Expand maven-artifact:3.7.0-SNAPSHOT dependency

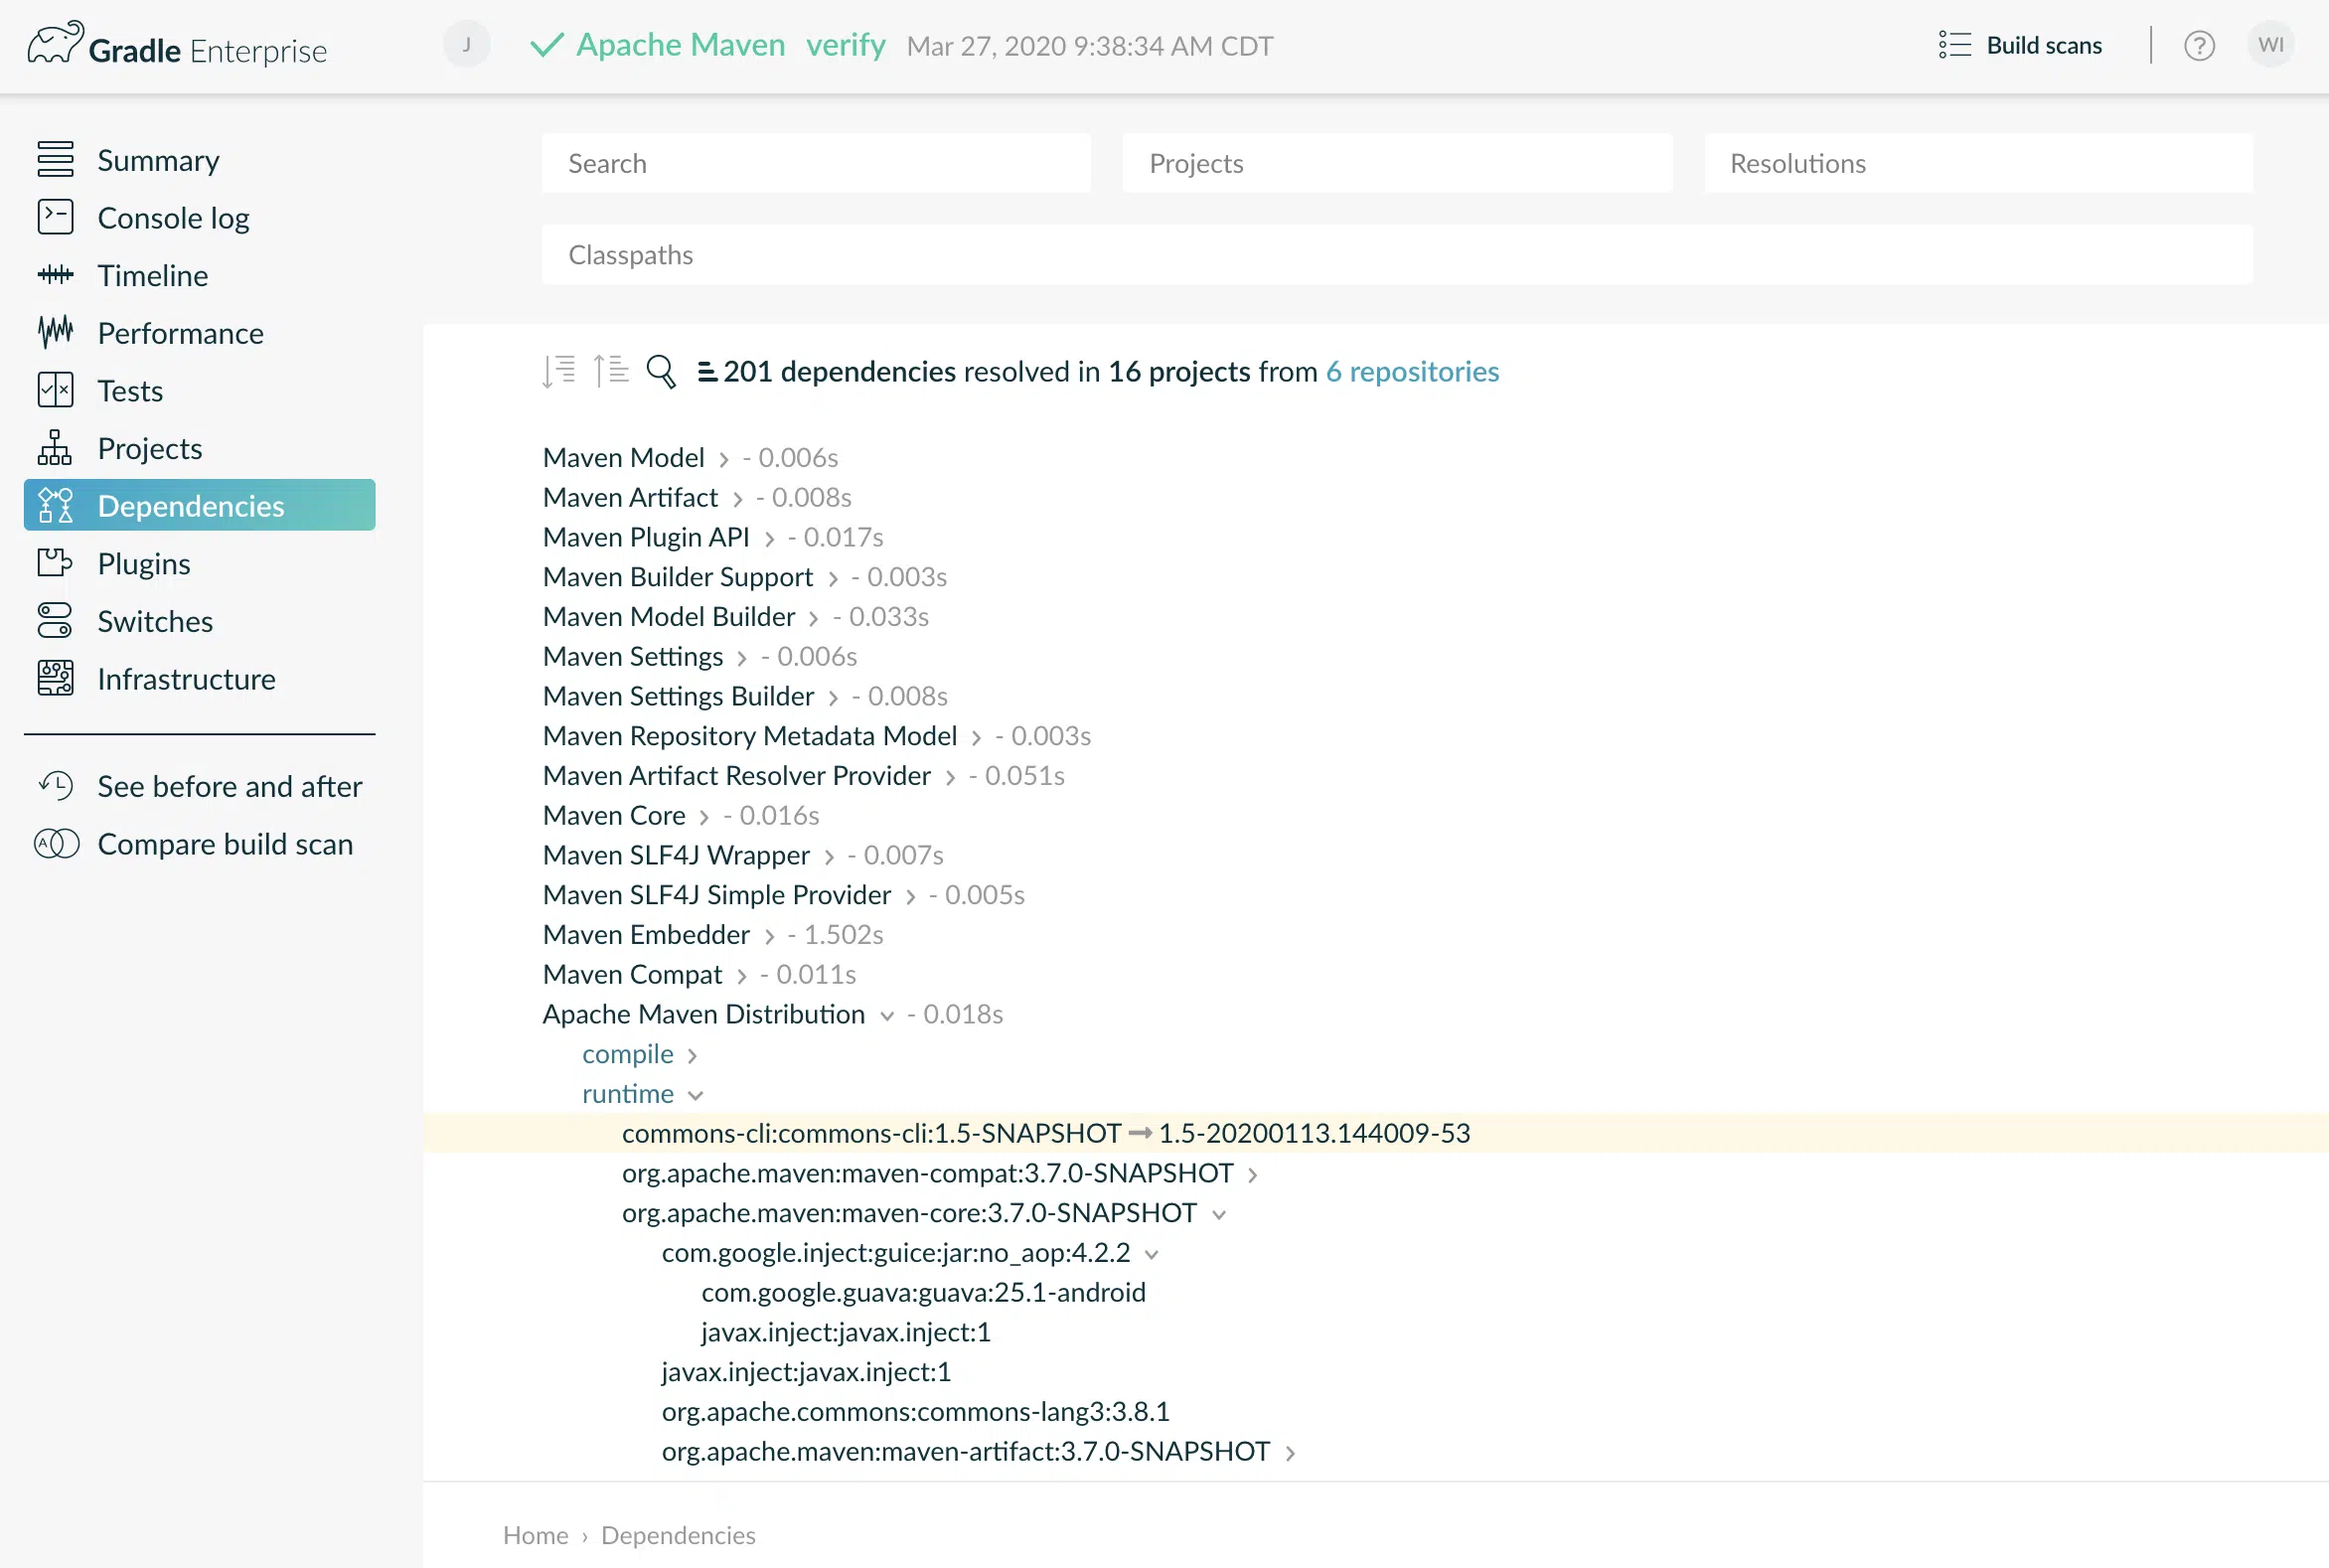(1290, 1453)
